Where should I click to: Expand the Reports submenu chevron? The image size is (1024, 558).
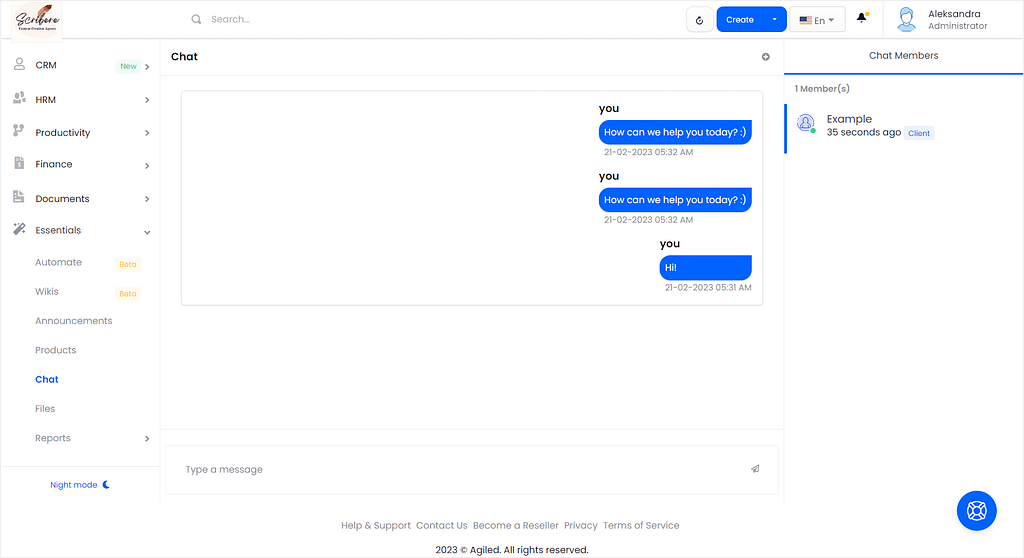click(x=147, y=439)
